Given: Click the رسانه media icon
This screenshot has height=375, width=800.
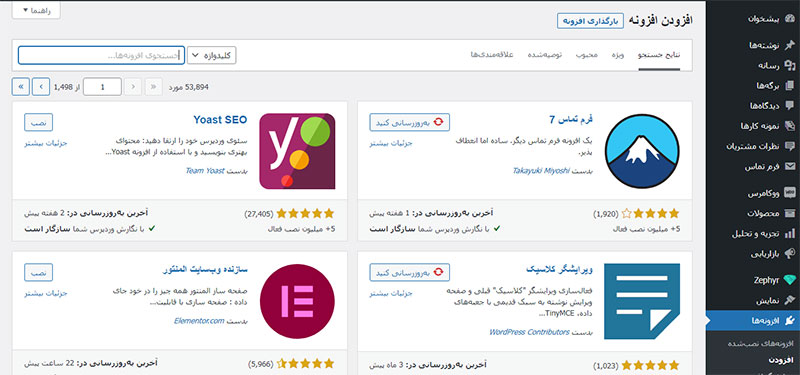Looking at the screenshot, I should pyautogui.click(x=790, y=65).
